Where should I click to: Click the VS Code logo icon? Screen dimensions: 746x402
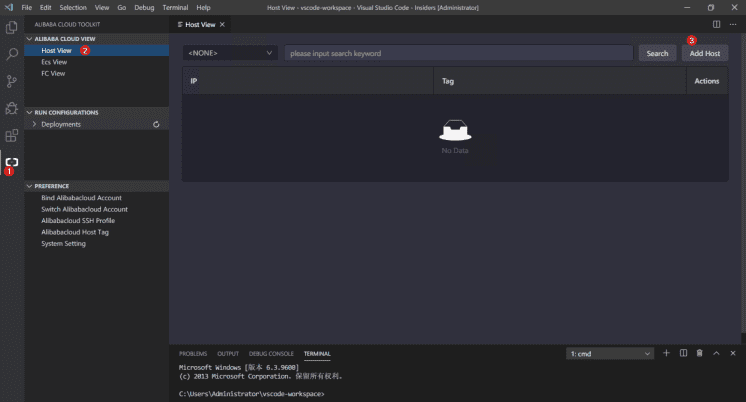(x=9, y=7)
